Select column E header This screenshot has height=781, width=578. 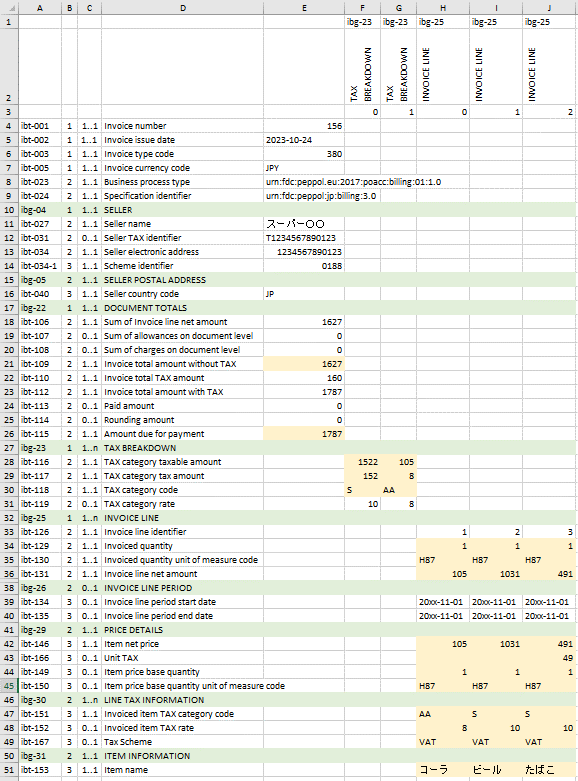304,8
